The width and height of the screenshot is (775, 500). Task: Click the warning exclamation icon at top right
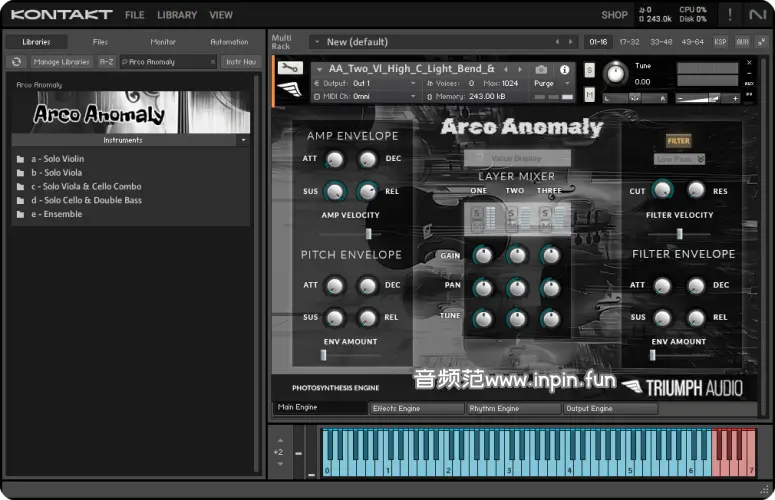(x=730, y=15)
